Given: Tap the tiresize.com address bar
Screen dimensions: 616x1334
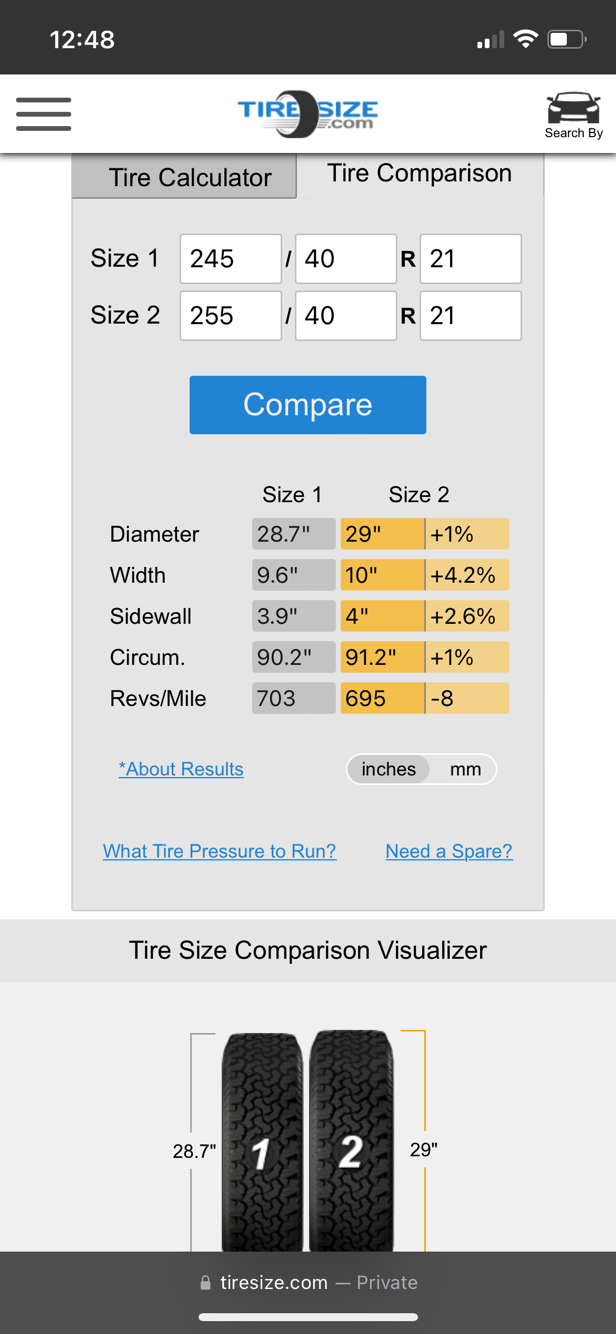Looking at the screenshot, I should pyautogui.click(x=308, y=1283).
